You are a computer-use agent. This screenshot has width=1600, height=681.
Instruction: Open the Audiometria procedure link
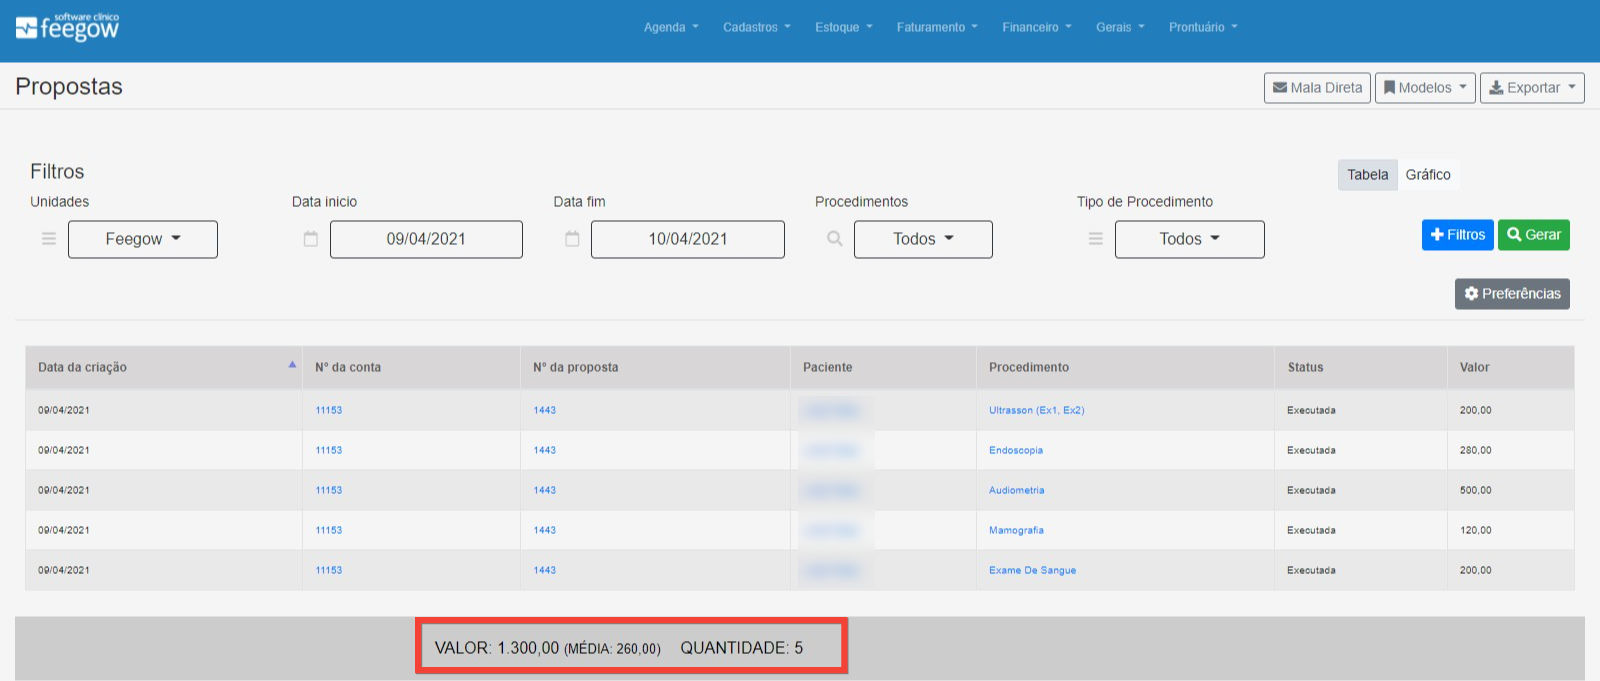point(1017,490)
